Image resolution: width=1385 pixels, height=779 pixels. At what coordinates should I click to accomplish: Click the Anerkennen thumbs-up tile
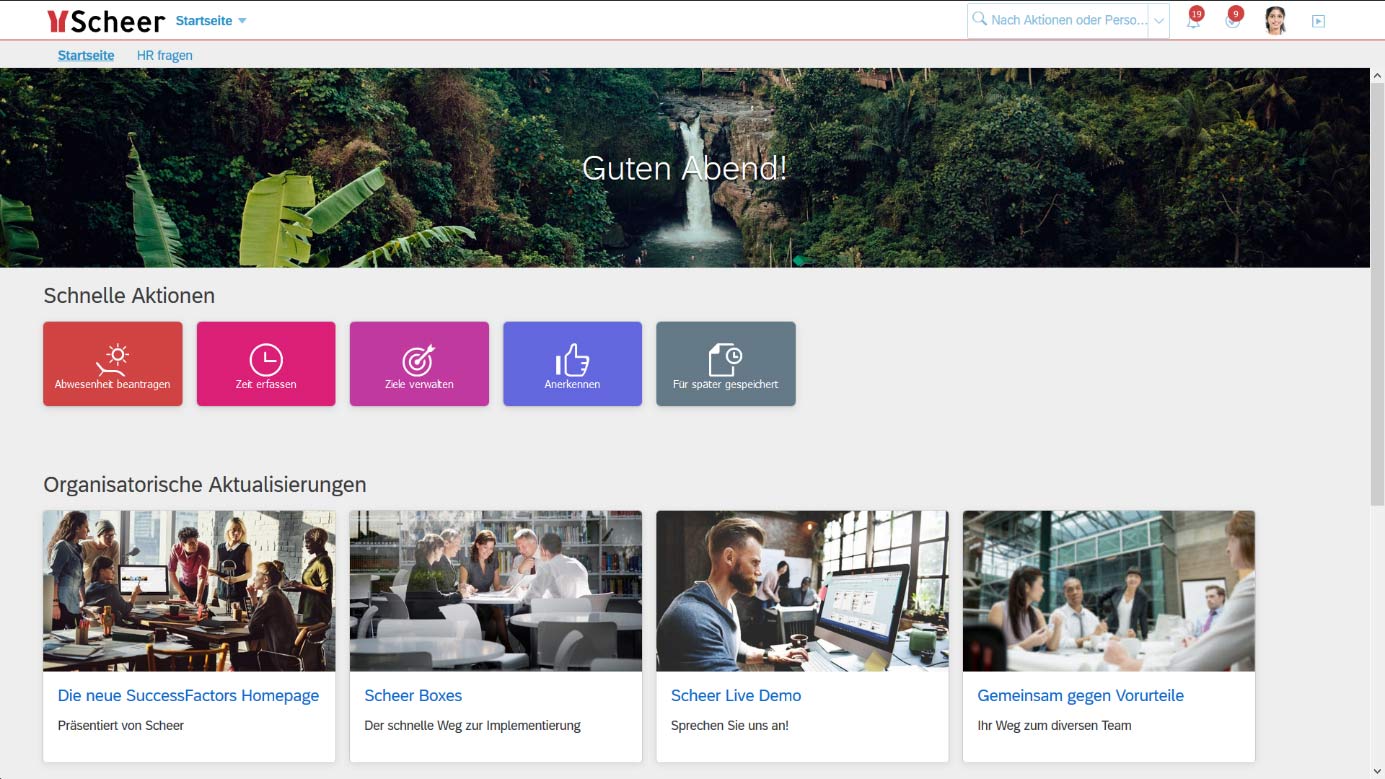[572, 364]
